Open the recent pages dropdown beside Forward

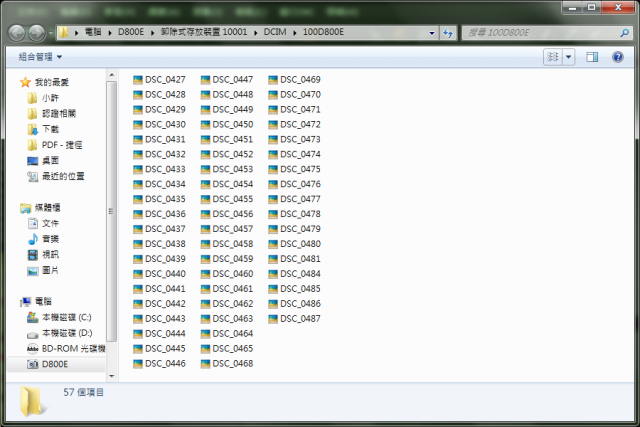tap(50, 33)
